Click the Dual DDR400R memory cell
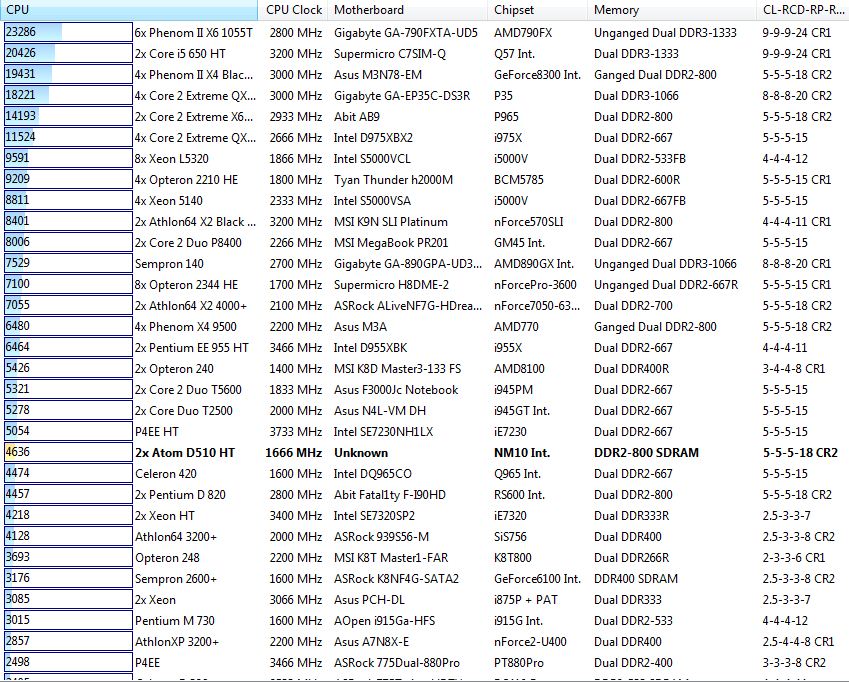Image resolution: width=849 pixels, height=682 pixels. point(631,369)
